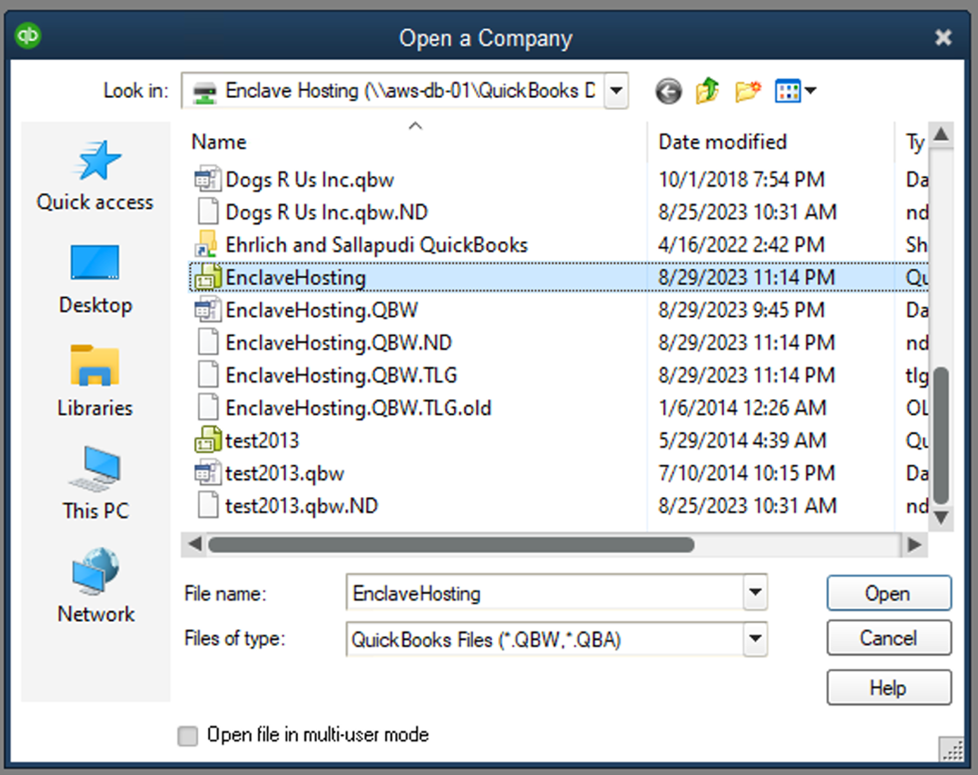Open Desktop in the places bar

point(95,280)
